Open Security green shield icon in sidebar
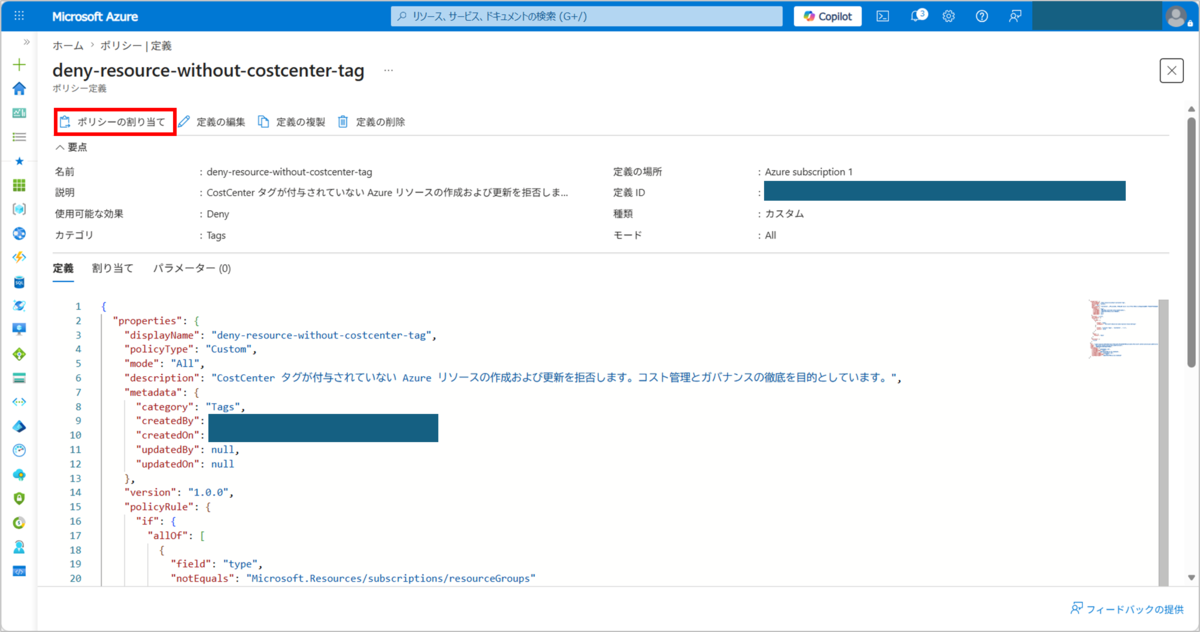 tap(19, 498)
